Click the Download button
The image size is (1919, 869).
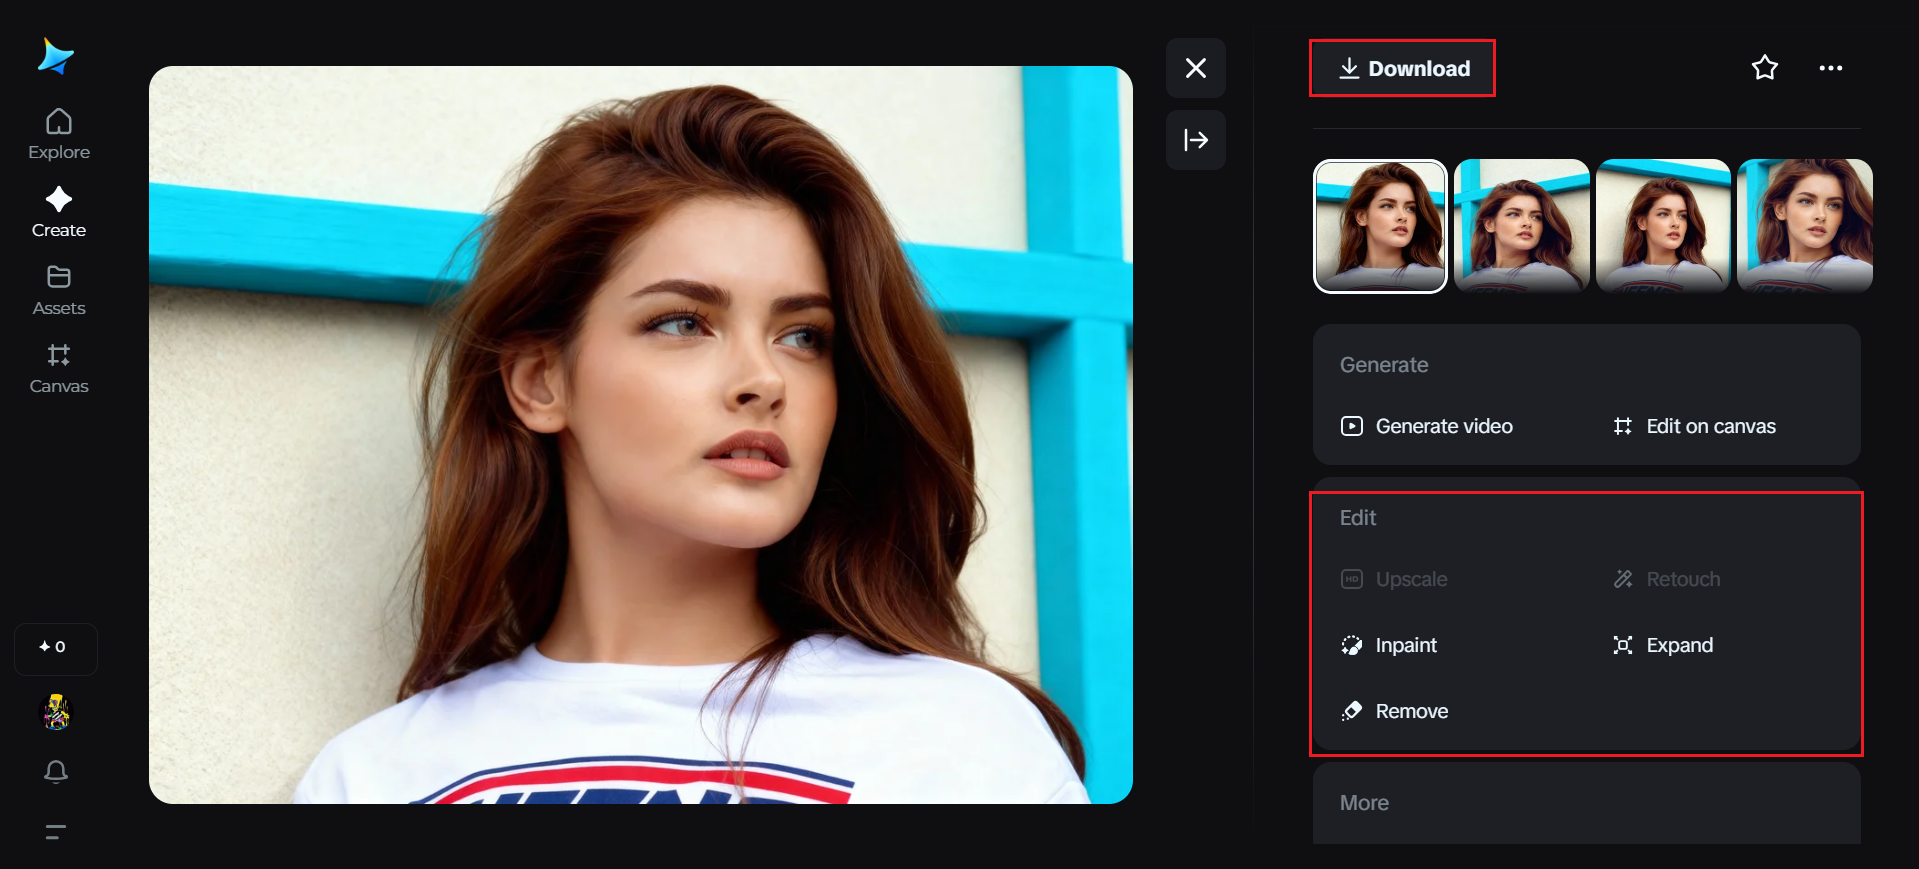1403,68
